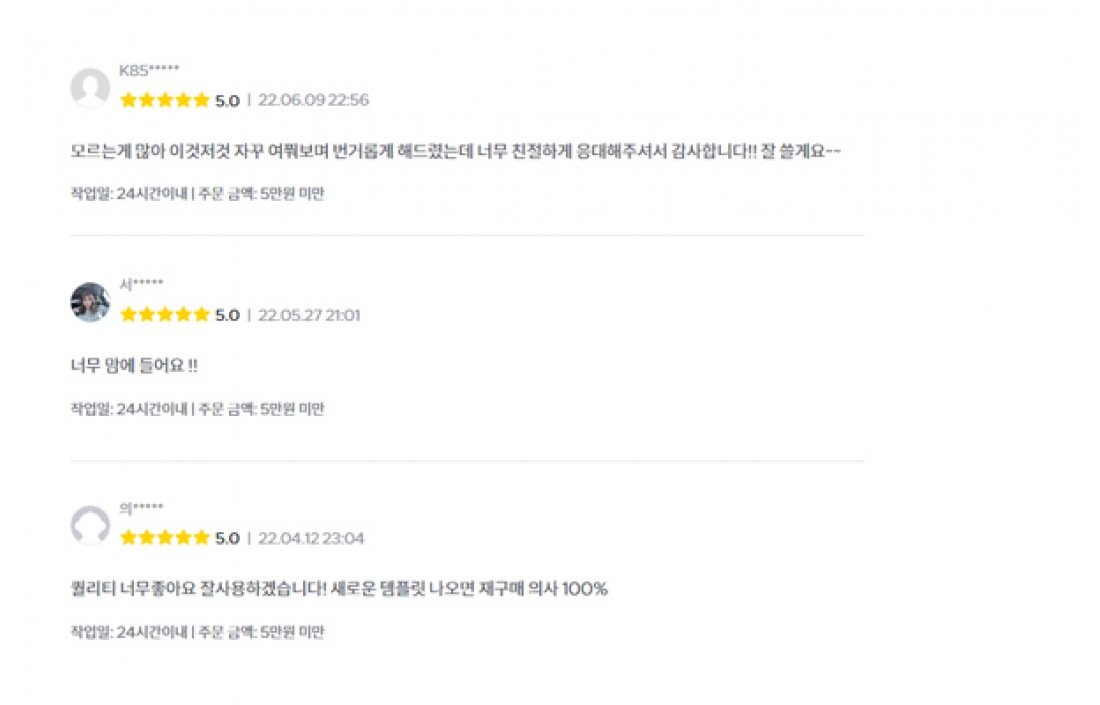Open reviewer K85***** username

click(x=149, y=70)
